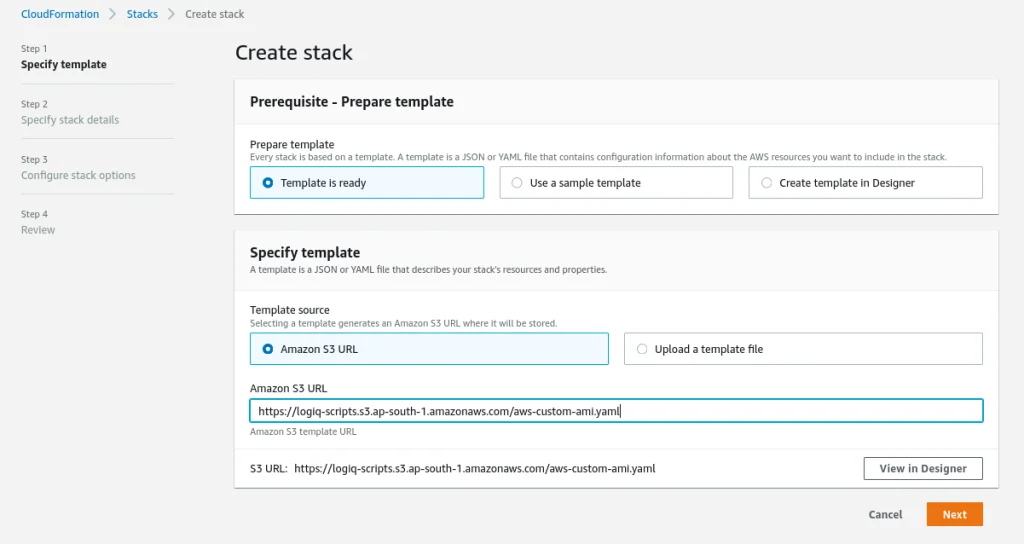
Task: Switch to Upload a template file
Action: [642, 349]
